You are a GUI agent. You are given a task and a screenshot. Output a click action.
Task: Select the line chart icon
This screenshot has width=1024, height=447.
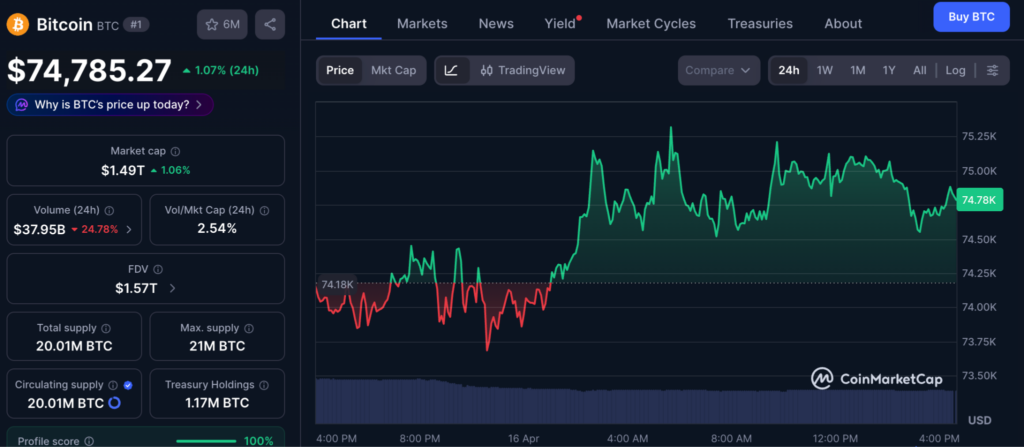451,70
